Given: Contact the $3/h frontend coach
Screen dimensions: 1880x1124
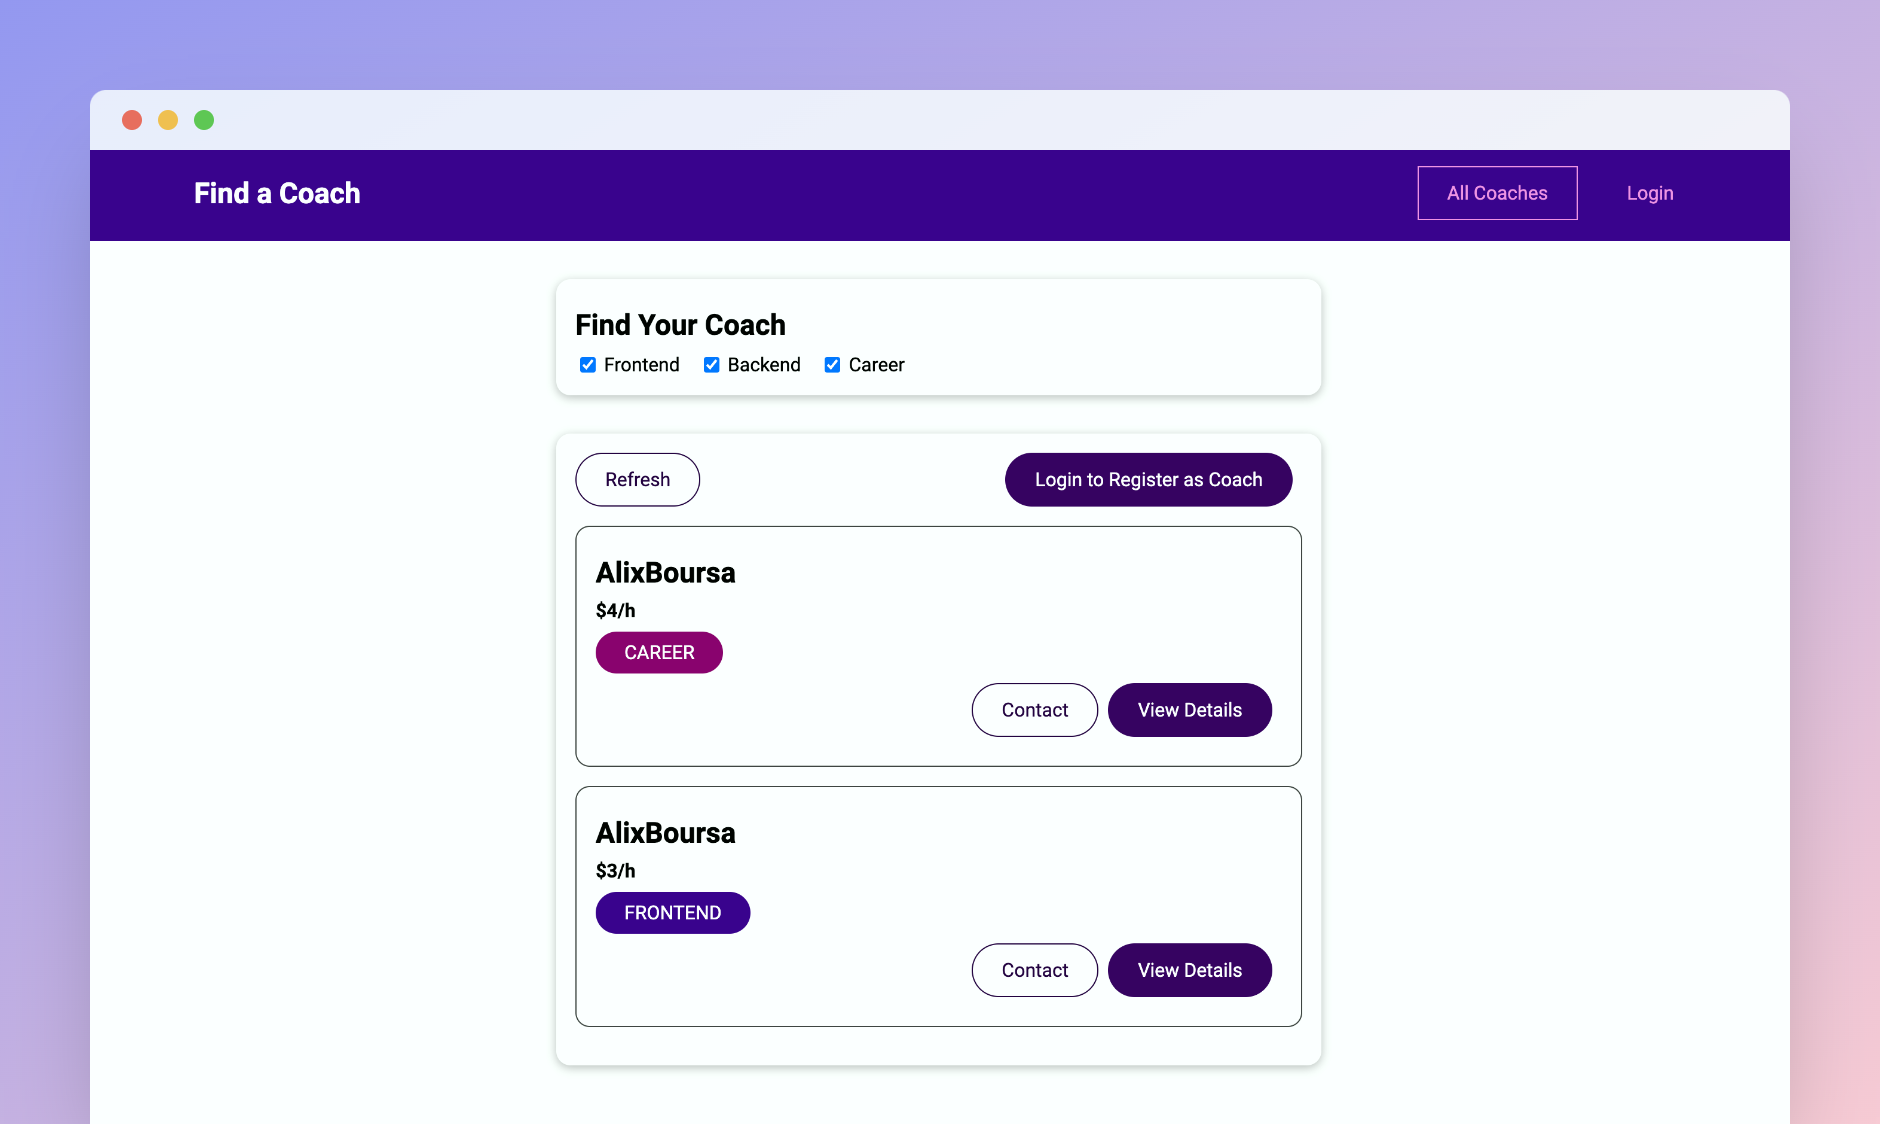Looking at the screenshot, I should pyautogui.click(x=1035, y=970).
